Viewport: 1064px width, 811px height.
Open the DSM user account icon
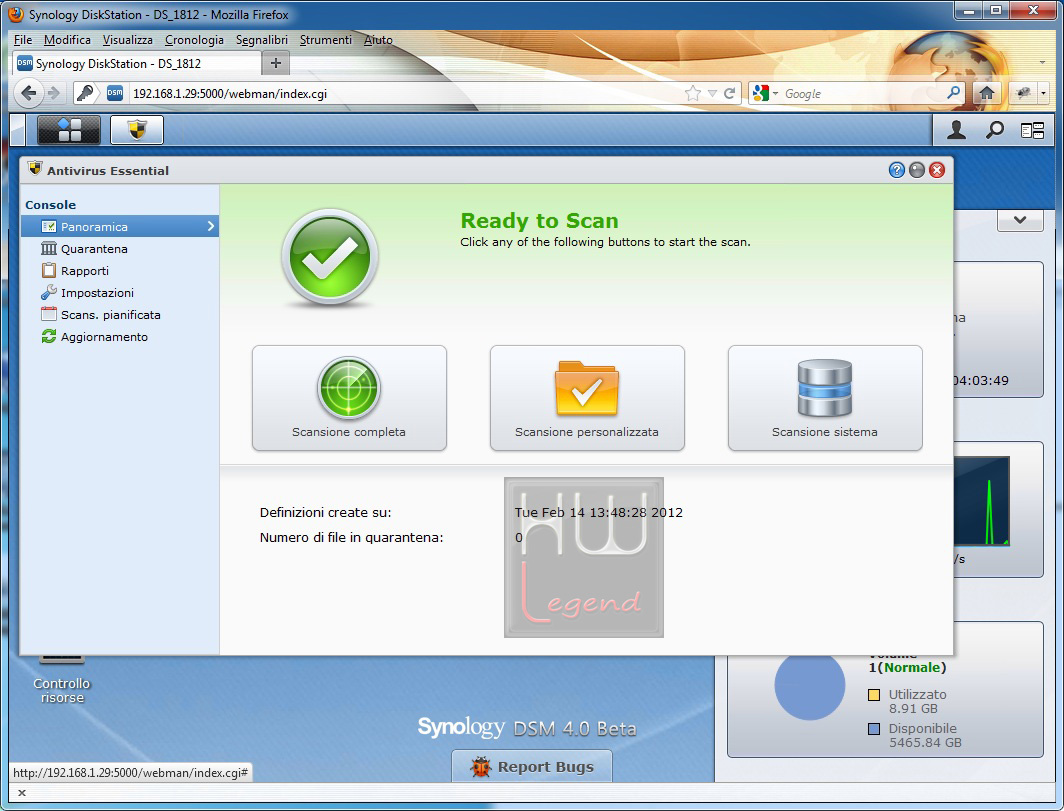click(956, 130)
